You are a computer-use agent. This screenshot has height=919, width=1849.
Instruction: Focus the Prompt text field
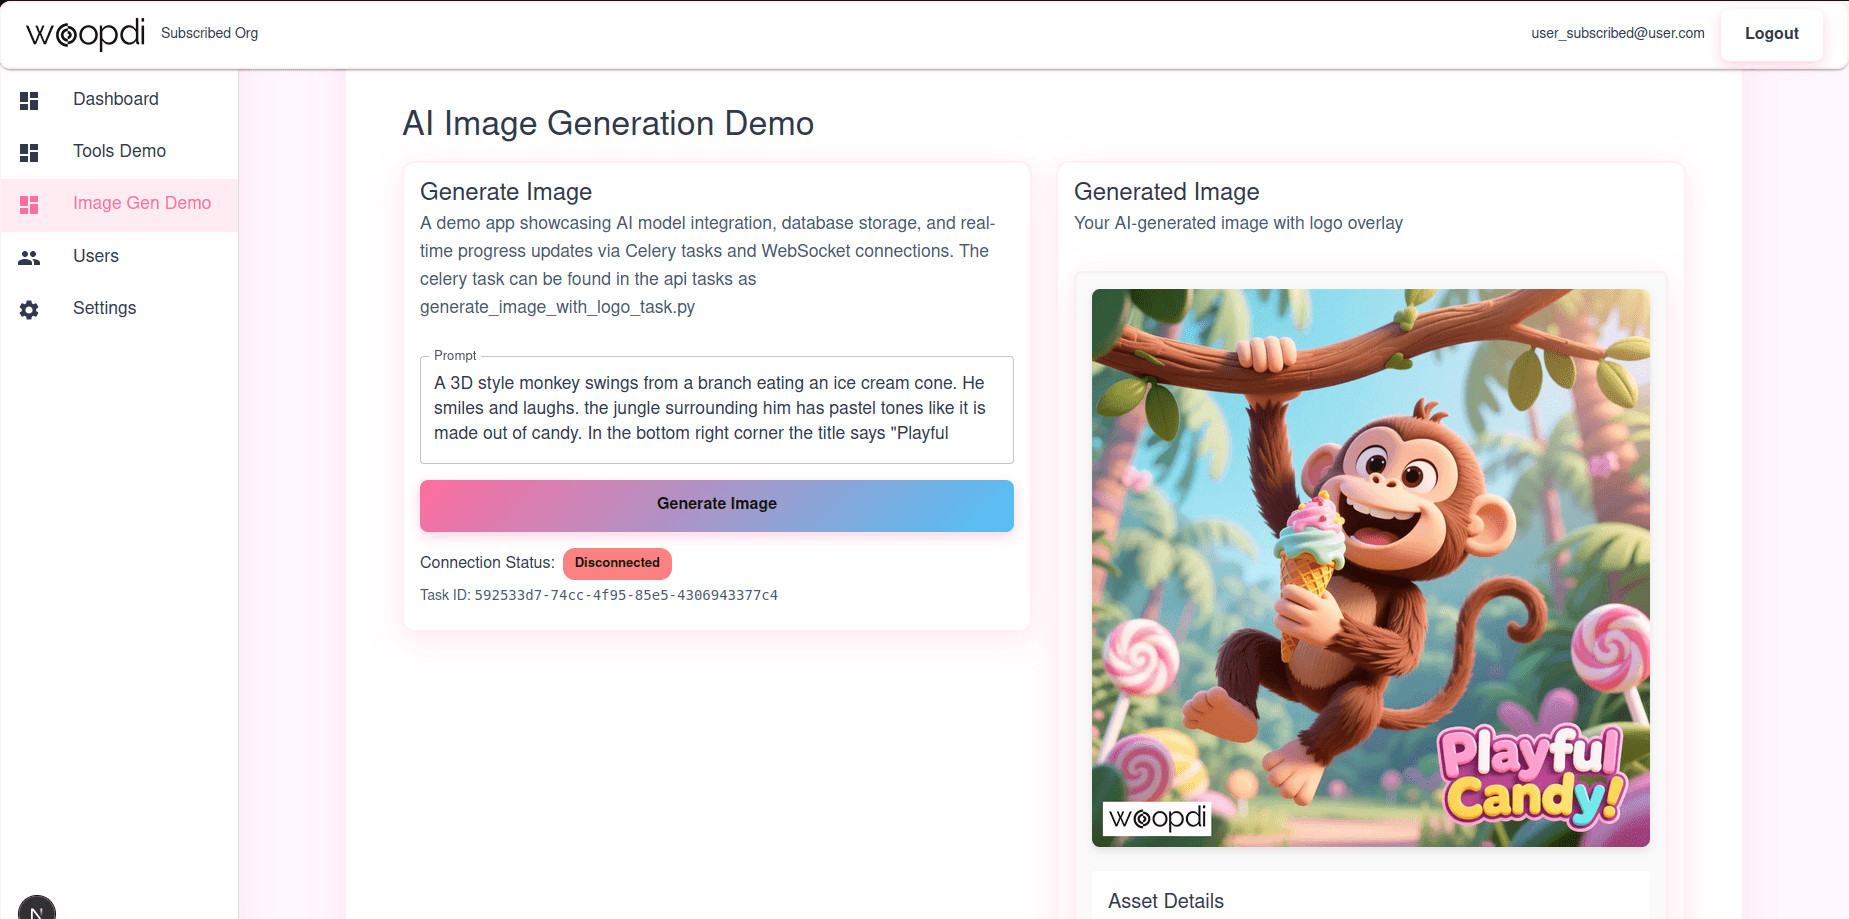point(716,409)
